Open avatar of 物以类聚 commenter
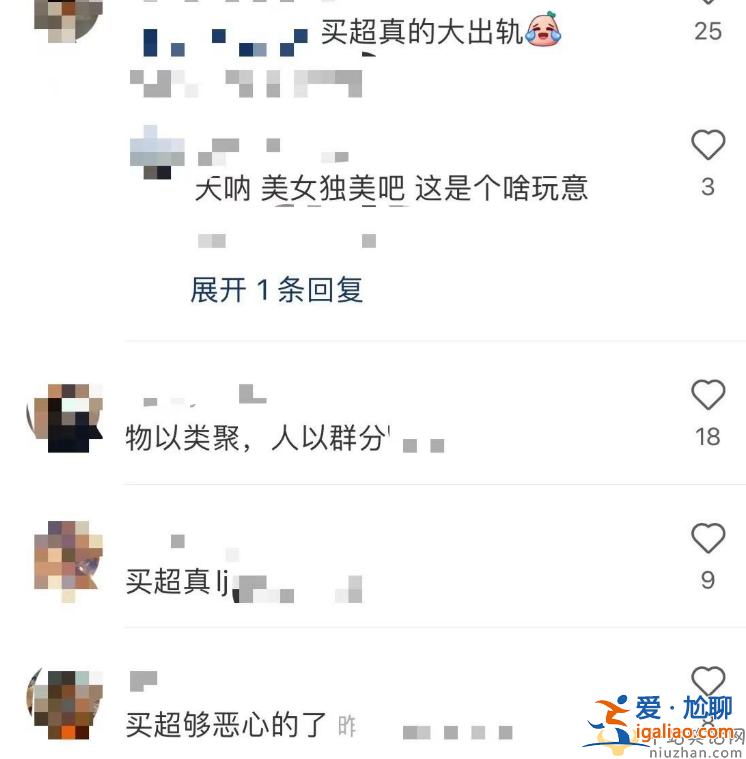The image size is (746, 759). point(65,418)
